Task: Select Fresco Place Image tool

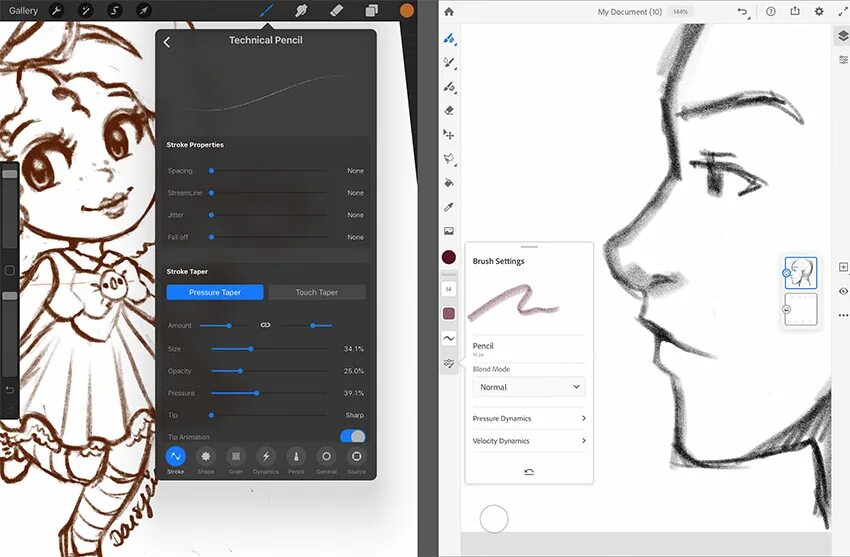Action: 449,231
